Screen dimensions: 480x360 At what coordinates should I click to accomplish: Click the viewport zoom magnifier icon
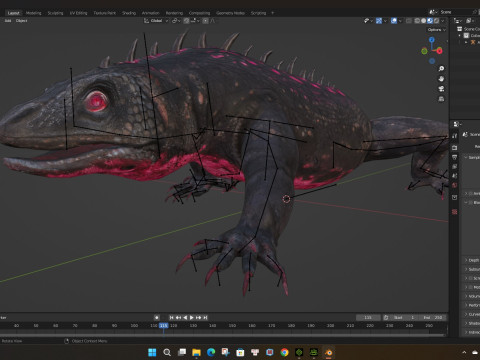pos(441,69)
